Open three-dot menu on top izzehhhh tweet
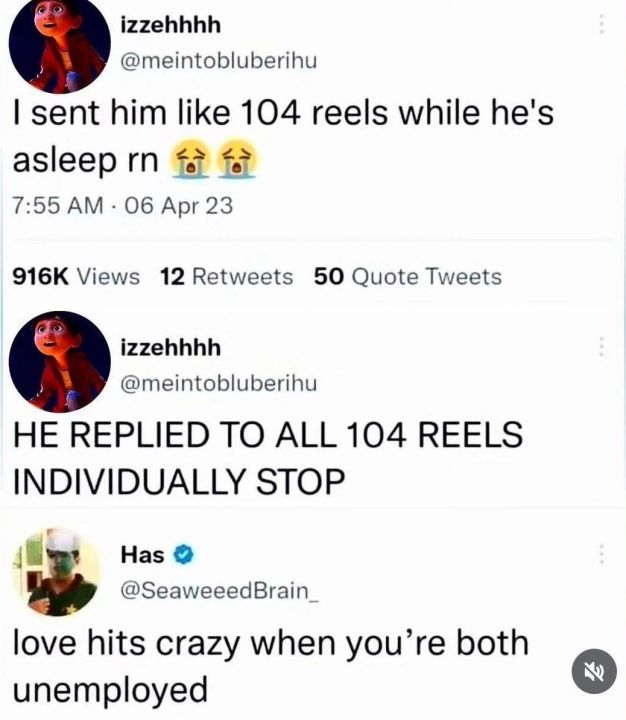 click(x=601, y=24)
